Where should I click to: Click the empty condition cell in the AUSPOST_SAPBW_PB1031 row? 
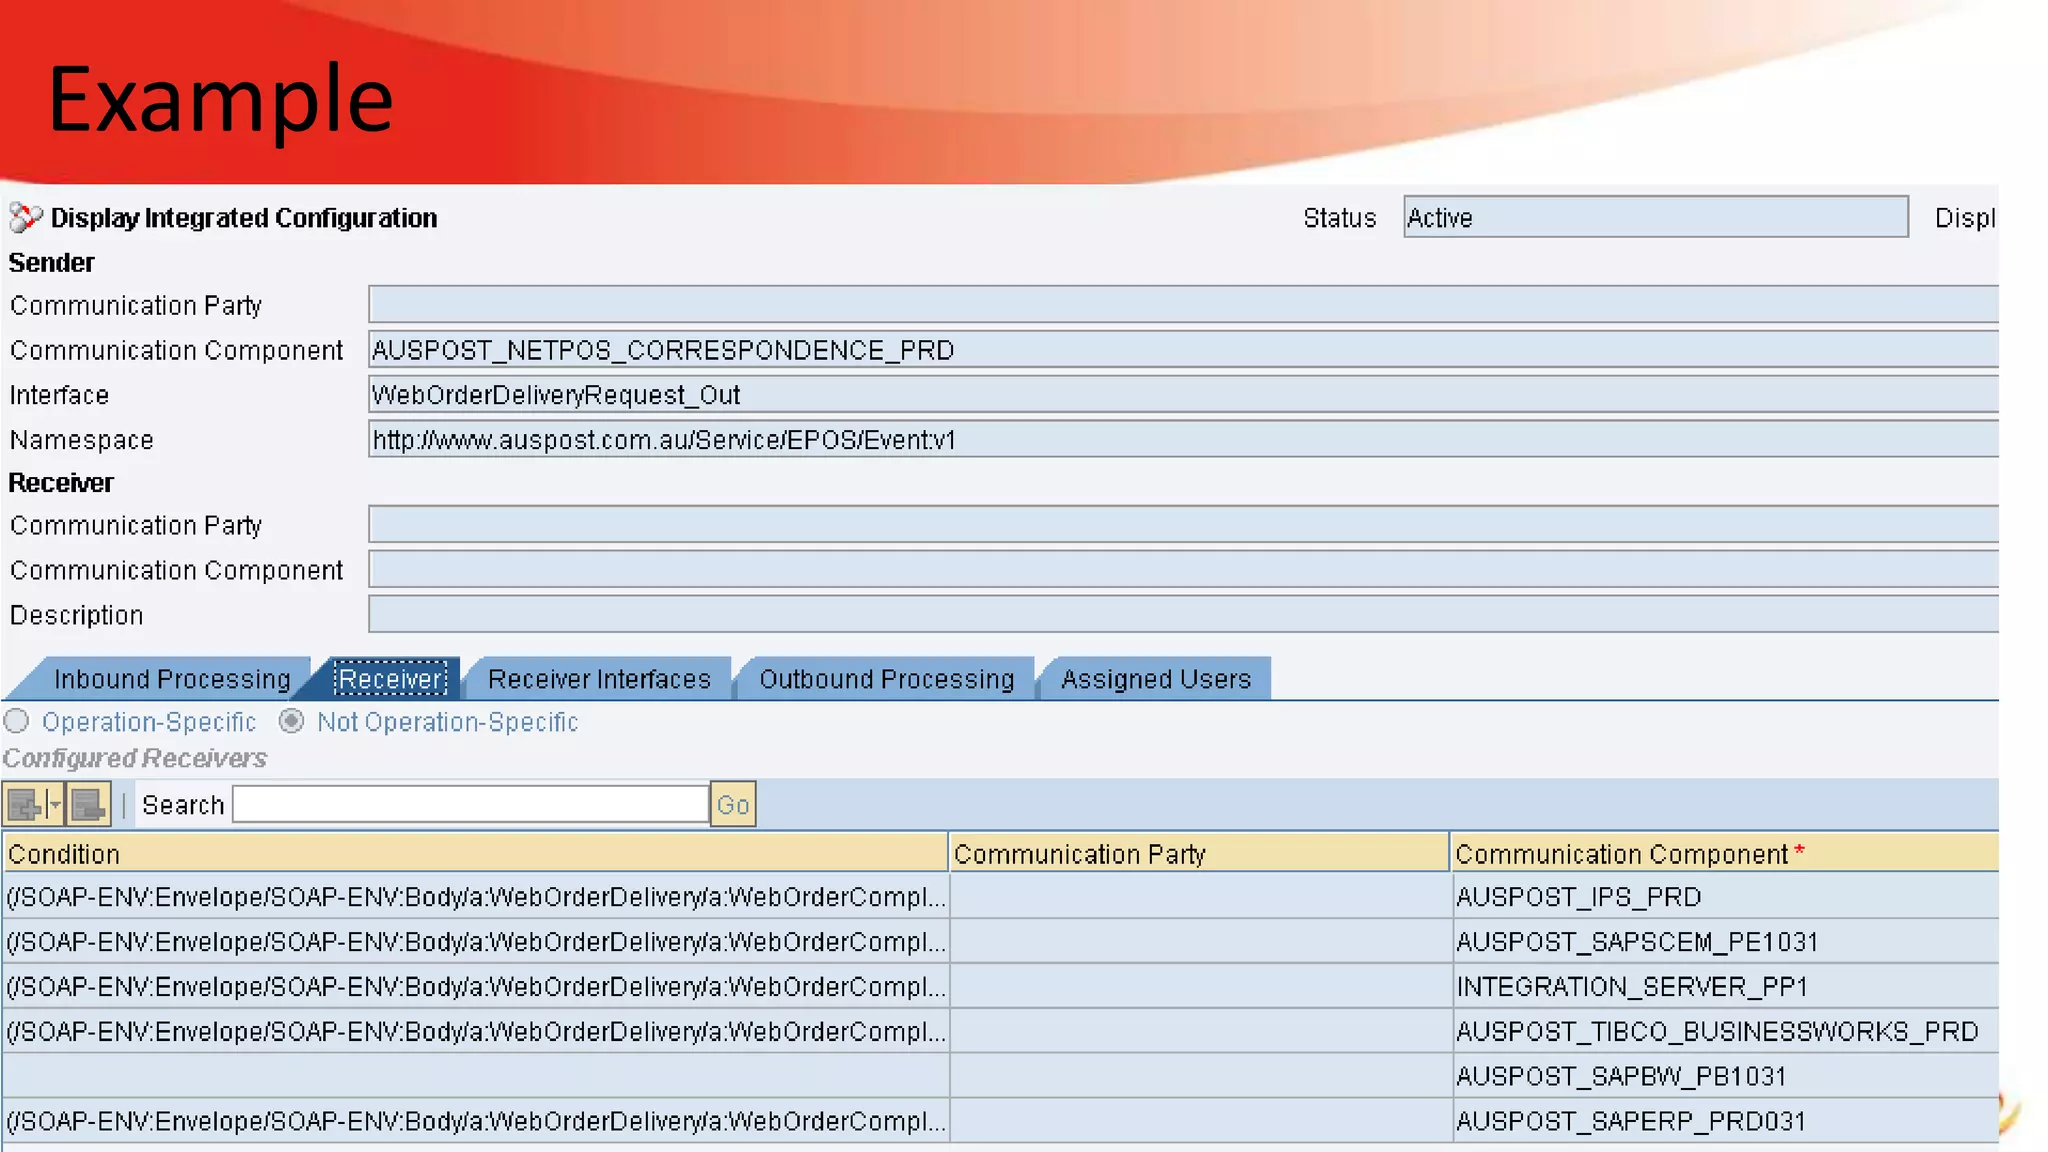click(x=475, y=1076)
